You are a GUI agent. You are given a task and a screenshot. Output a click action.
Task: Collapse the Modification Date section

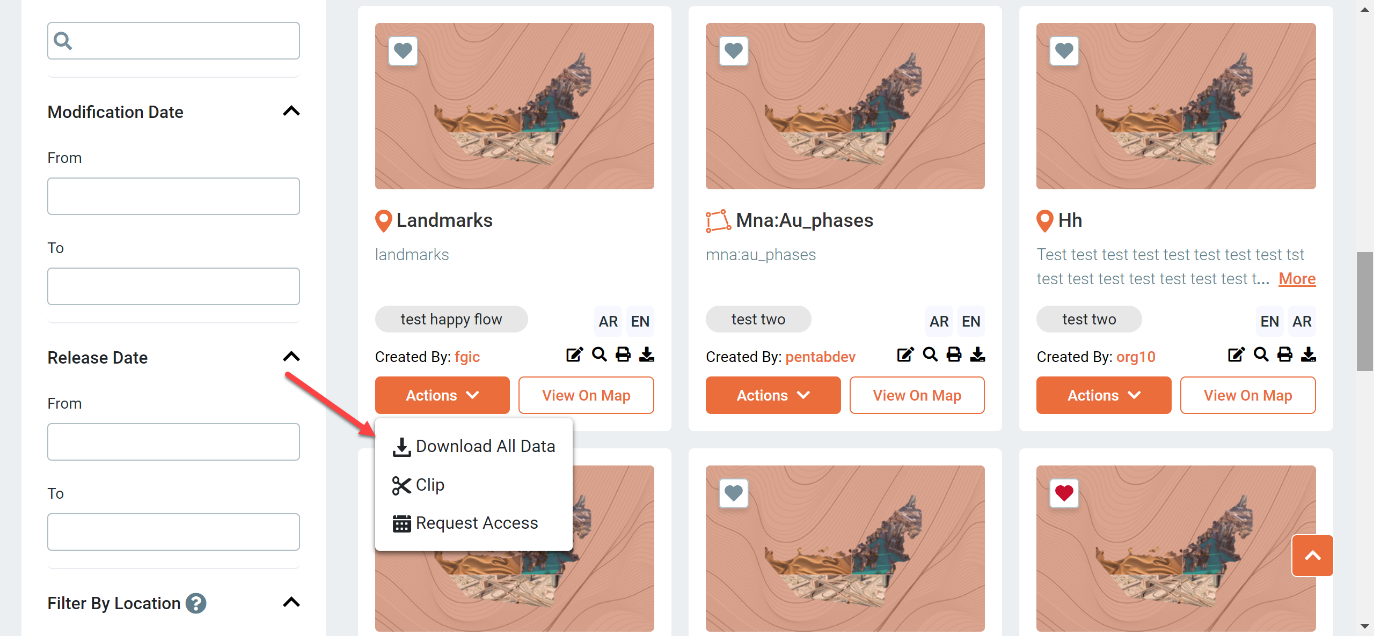tap(291, 111)
